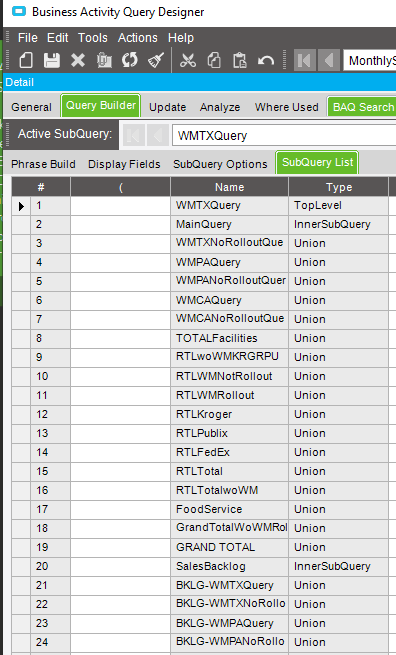396x655 pixels.
Task: Select the BKLG-WMPAQuery name cell
Action: pos(229,624)
